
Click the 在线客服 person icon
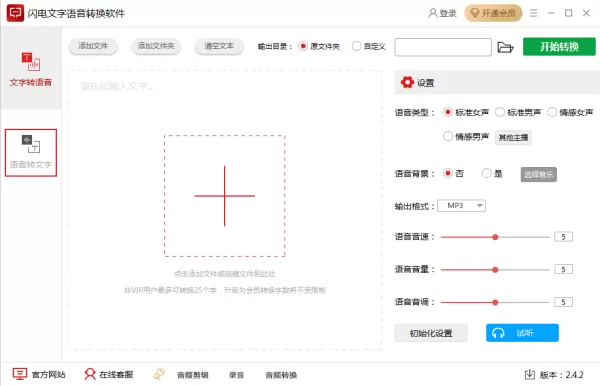[x=90, y=374]
